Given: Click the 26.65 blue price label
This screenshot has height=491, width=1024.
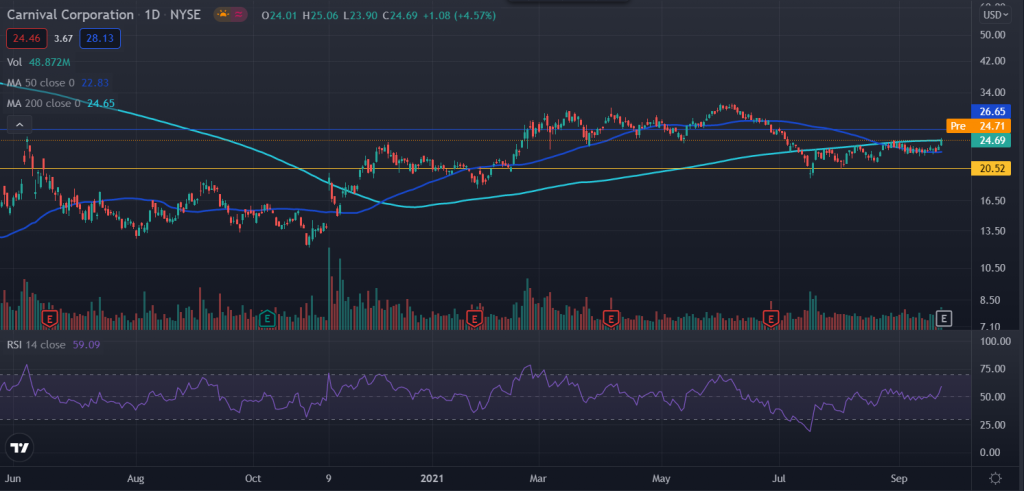Looking at the screenshot, I should tap(991, 111).
